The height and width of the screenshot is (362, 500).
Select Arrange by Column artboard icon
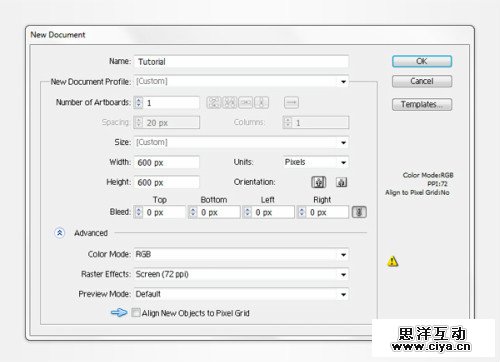coord(261,102)
